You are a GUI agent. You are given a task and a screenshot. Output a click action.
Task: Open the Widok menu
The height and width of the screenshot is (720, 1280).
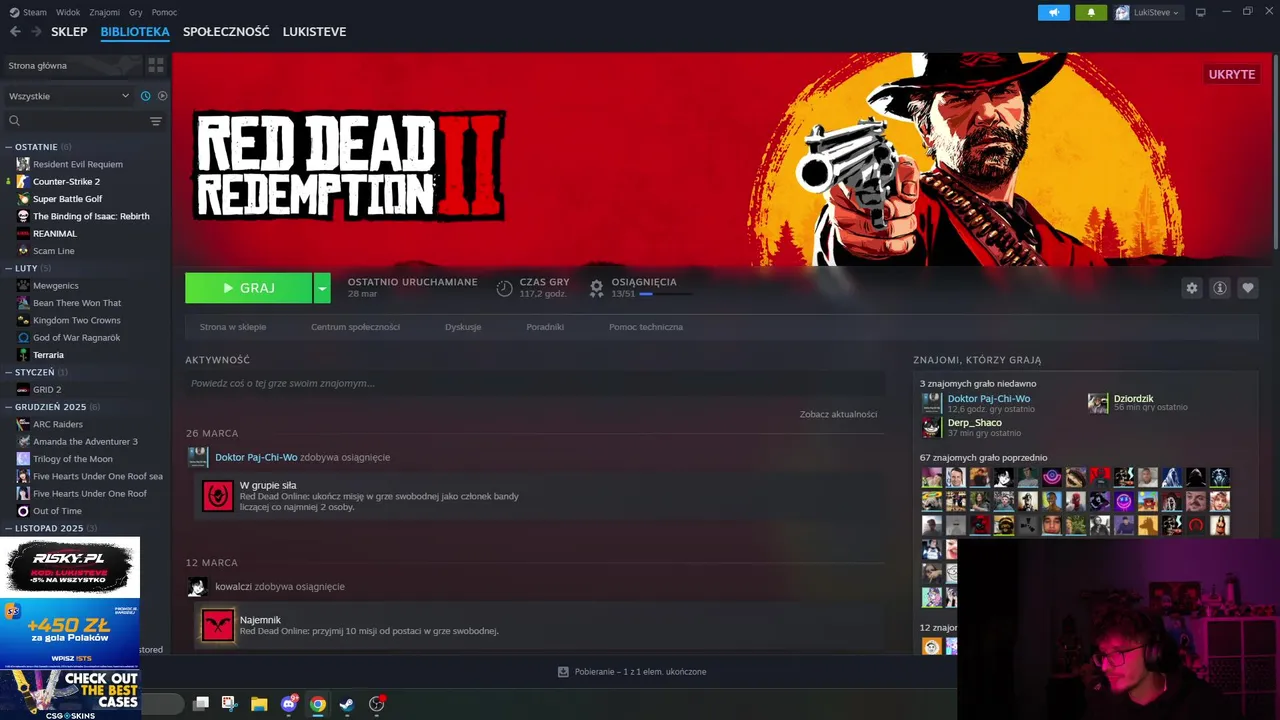pyautogui.click(x=68, y=12)
